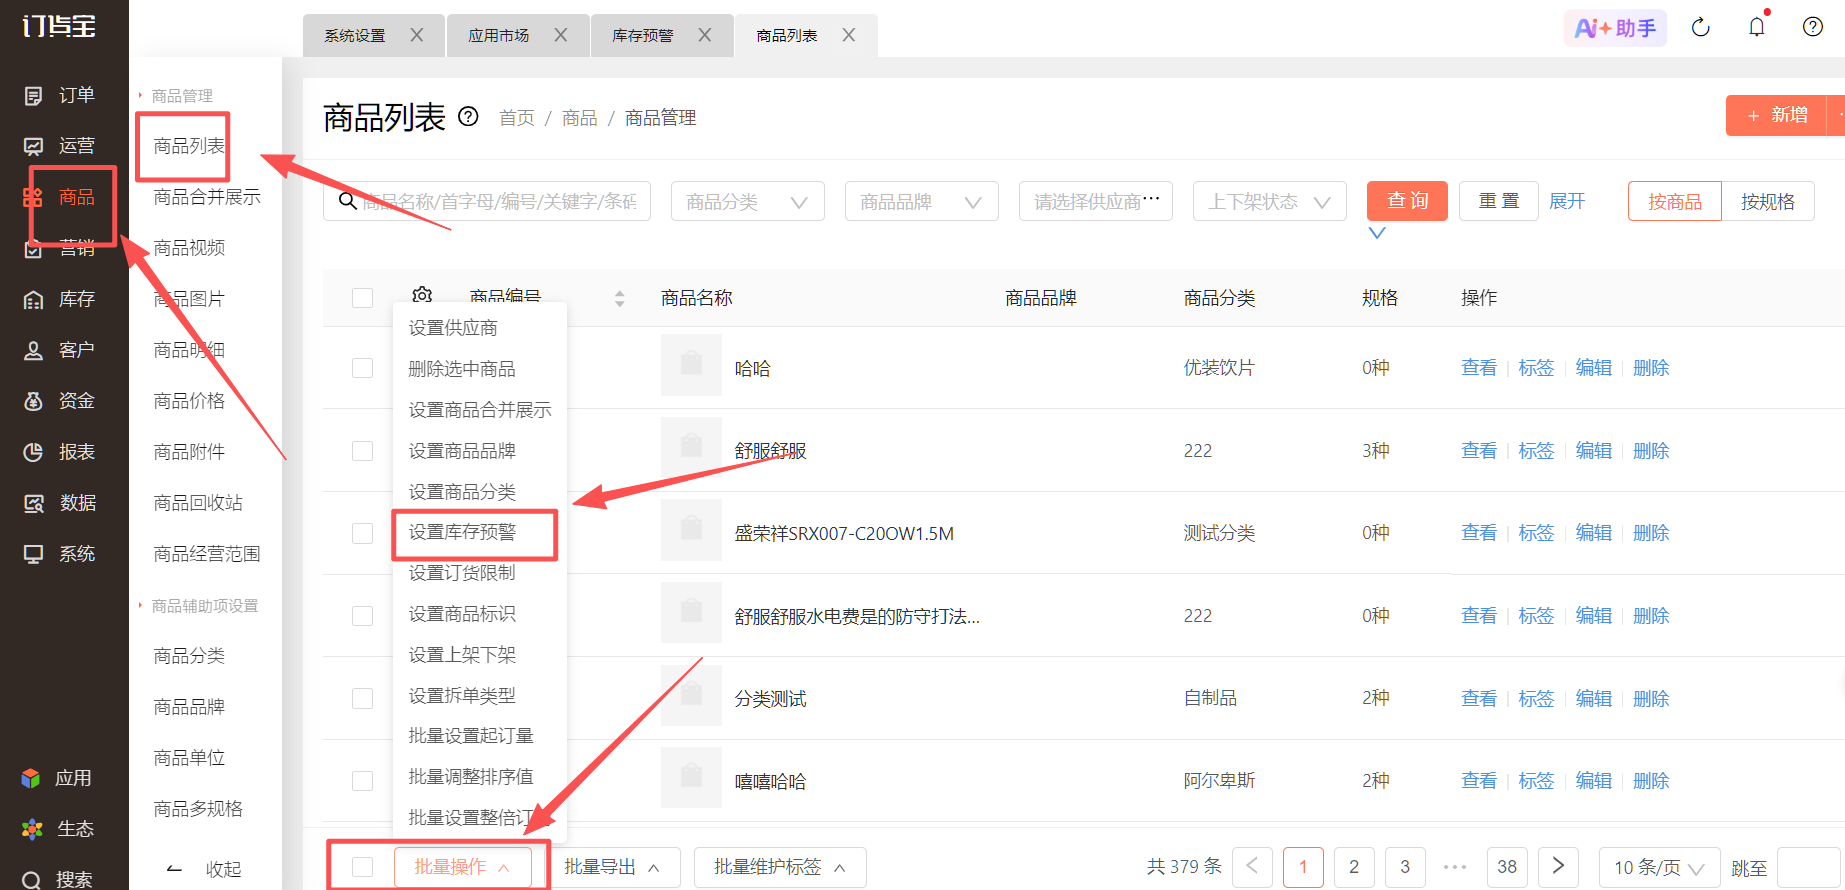Screen dimensions: 1845x890
Task: Expand the 批量维护标签 menu
Action: 780,867
